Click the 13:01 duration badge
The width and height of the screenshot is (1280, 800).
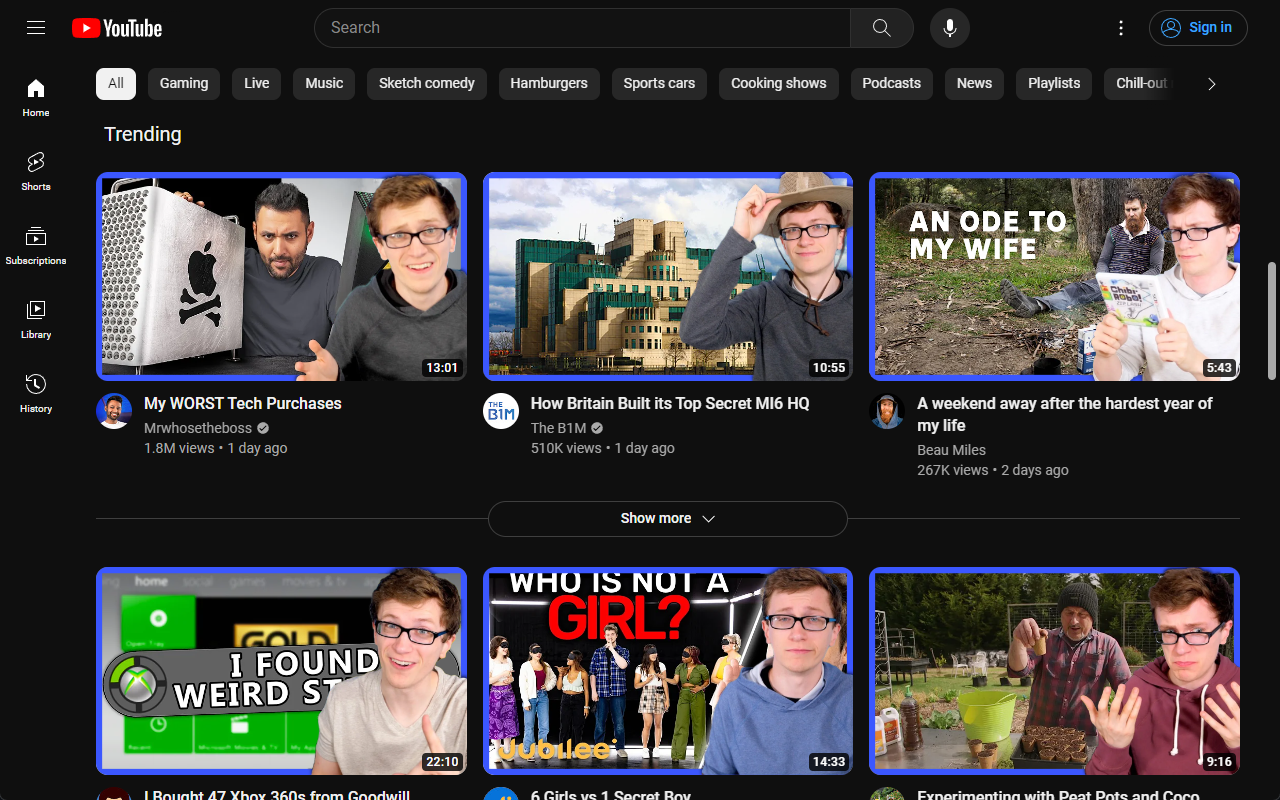point(442,368)
